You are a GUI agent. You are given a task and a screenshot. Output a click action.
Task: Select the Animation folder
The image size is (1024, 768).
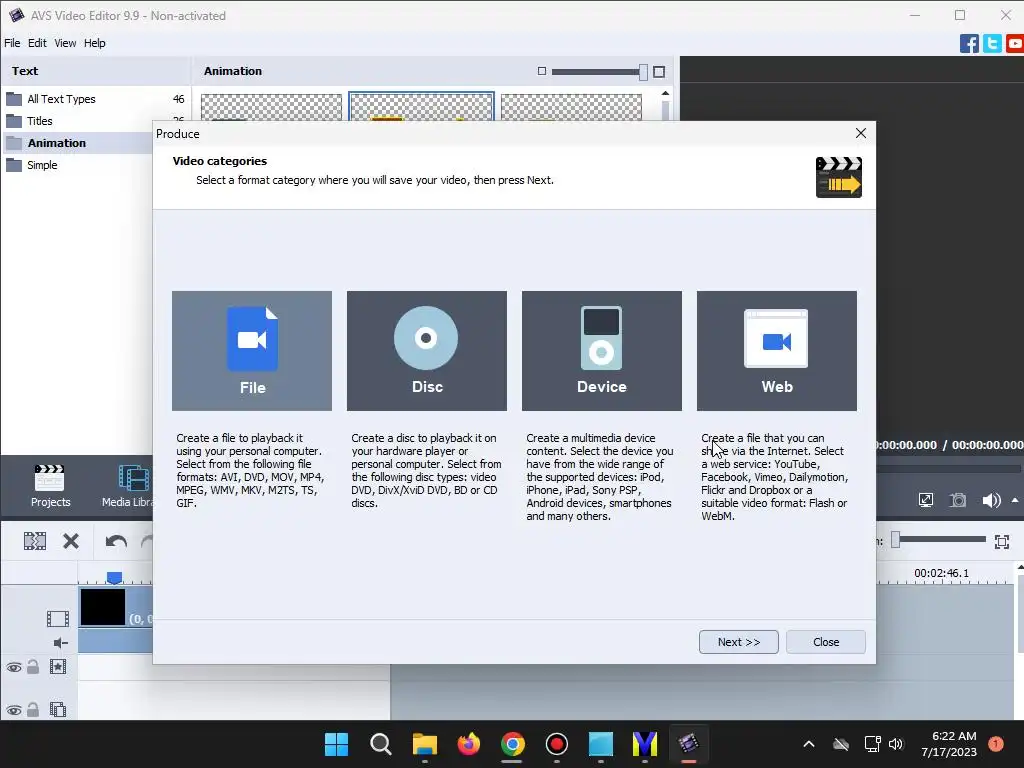coord(78,143)
